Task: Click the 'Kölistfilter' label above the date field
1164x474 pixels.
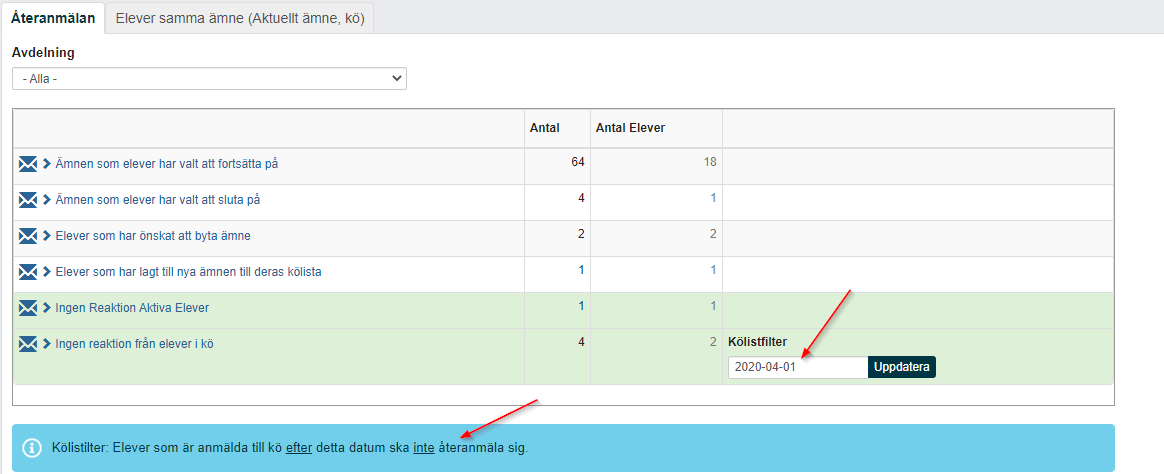Action: pos(757,342)
